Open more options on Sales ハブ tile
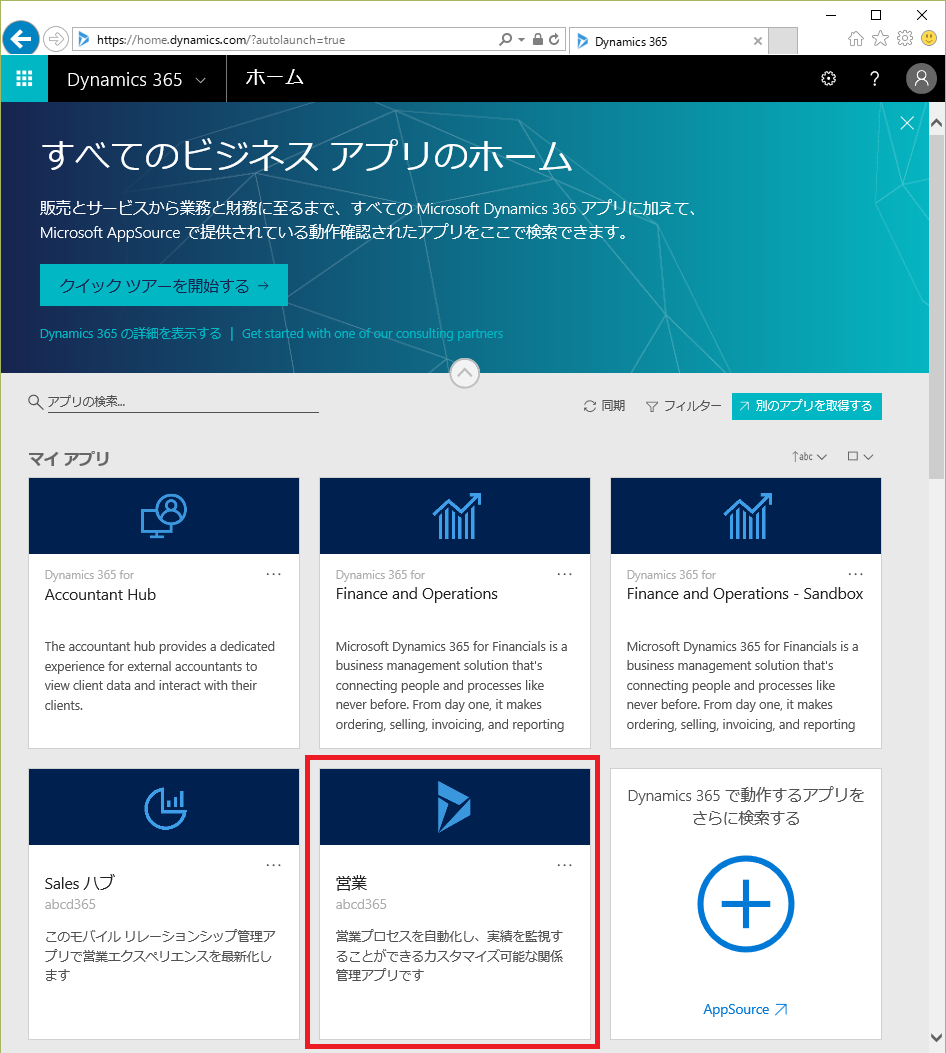 273,865
